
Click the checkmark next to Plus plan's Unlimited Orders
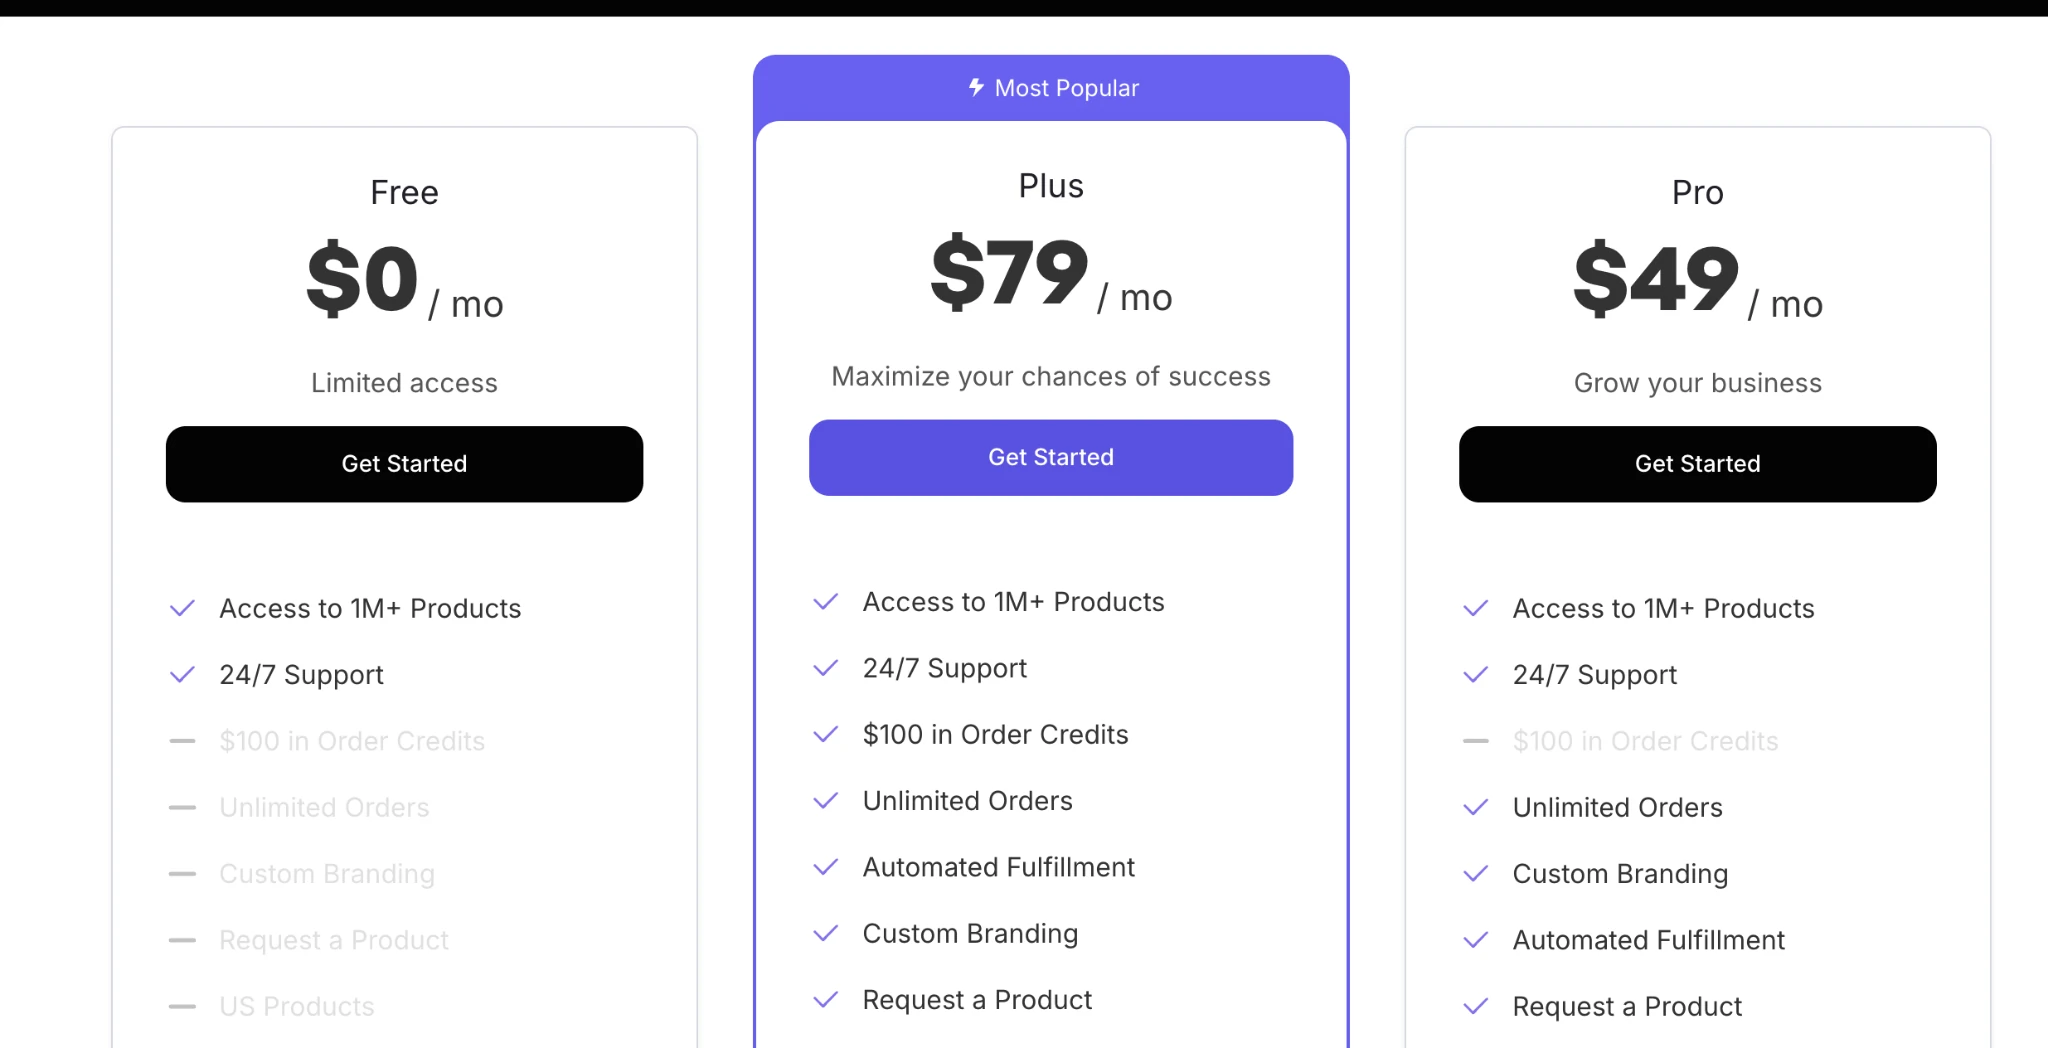[x=825, y=800]
